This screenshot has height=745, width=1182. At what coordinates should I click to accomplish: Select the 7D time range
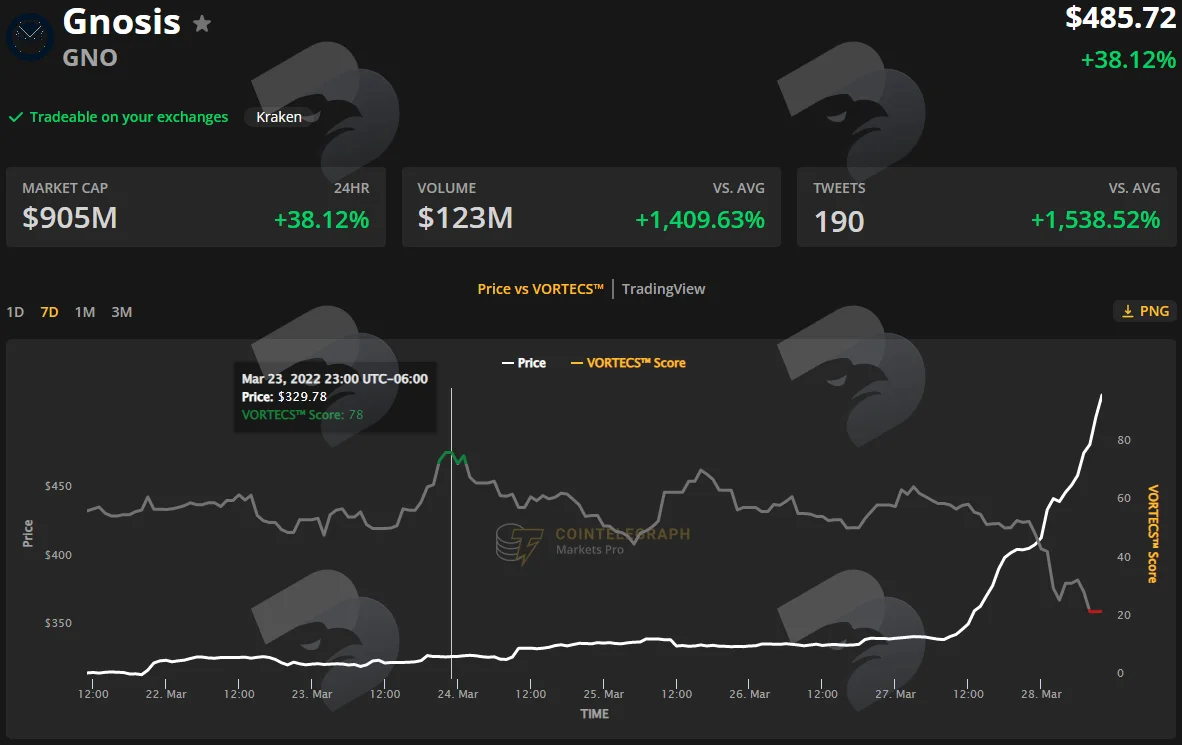click(x=49, y=311)
